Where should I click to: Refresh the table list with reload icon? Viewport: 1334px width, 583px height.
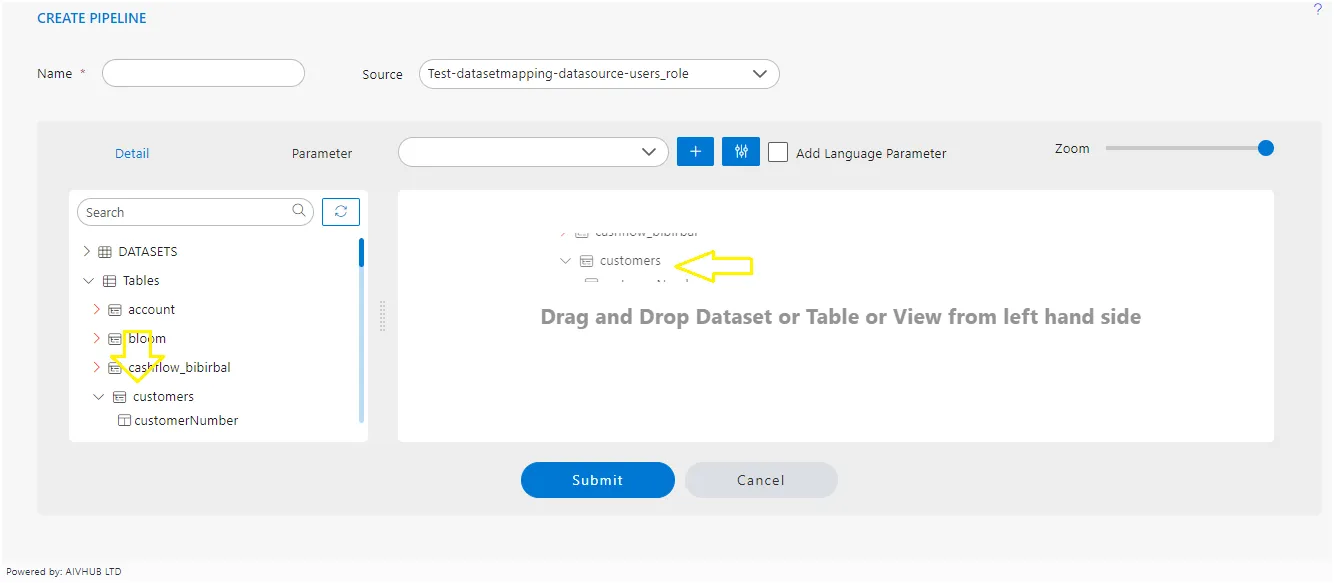341,211
